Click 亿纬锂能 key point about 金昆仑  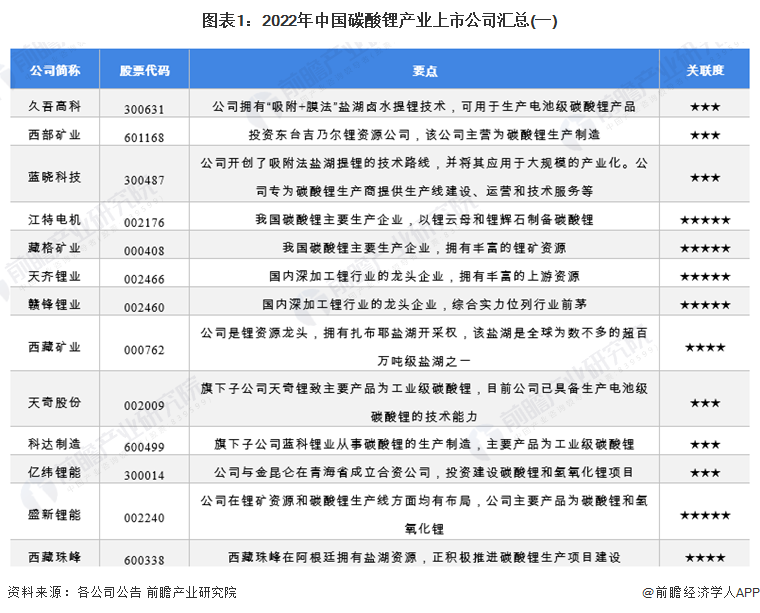(424, 472)
